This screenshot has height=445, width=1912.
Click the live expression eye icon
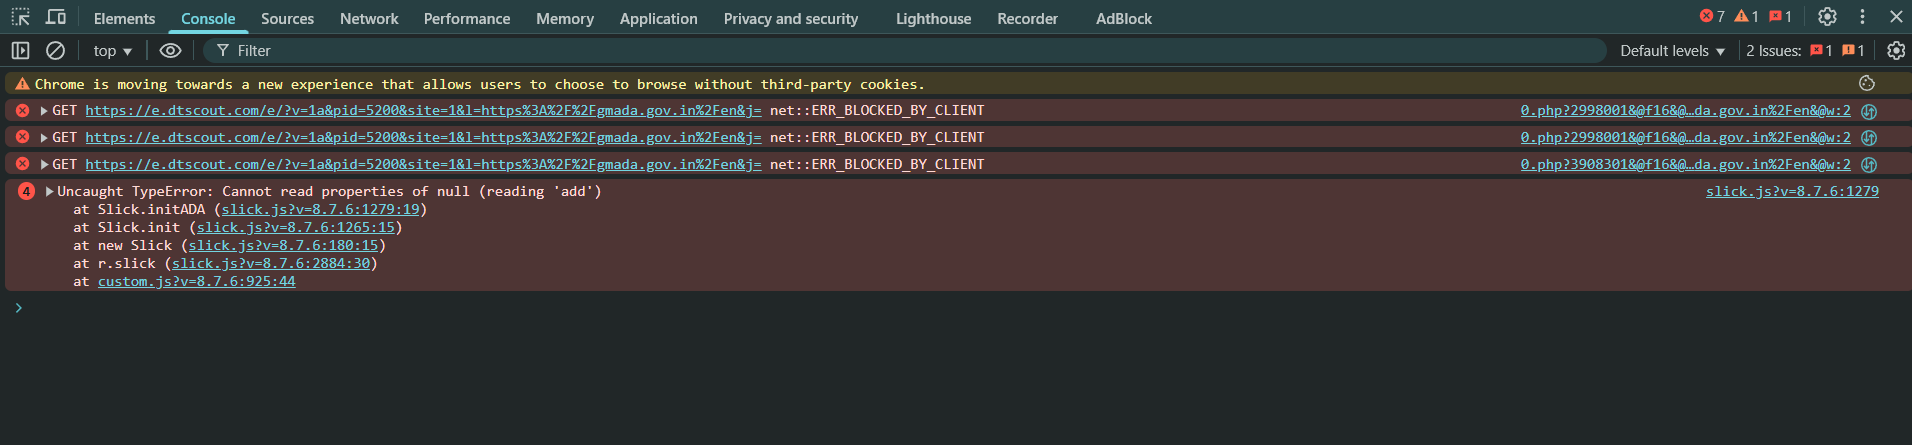coord(171,50)
